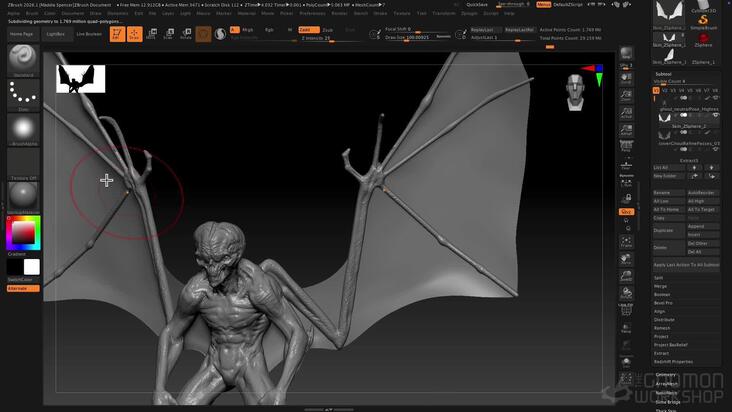This screenshot has height=412, width=732.
Task: Click the Append subtool button
Action: [x=703, y=226]
